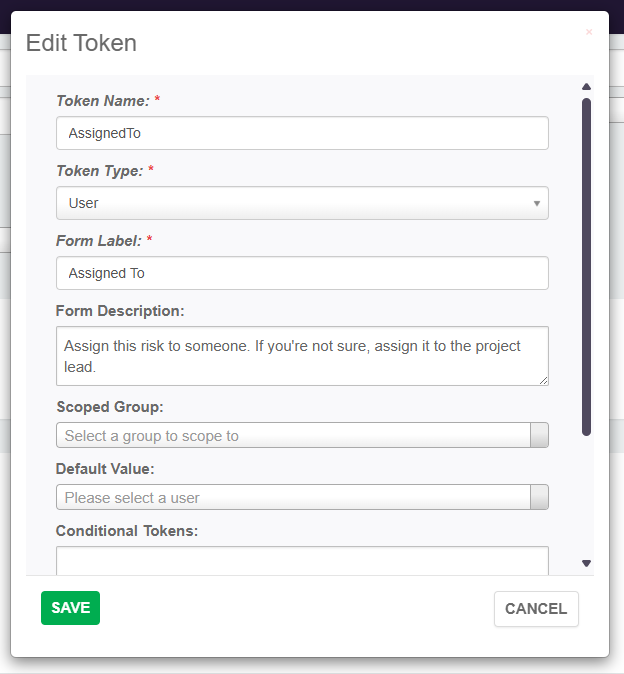The height and width of the screenshot is (674, 624).
Task: Click the 'Select a group to scope to' field
Action: coord(293,435)
